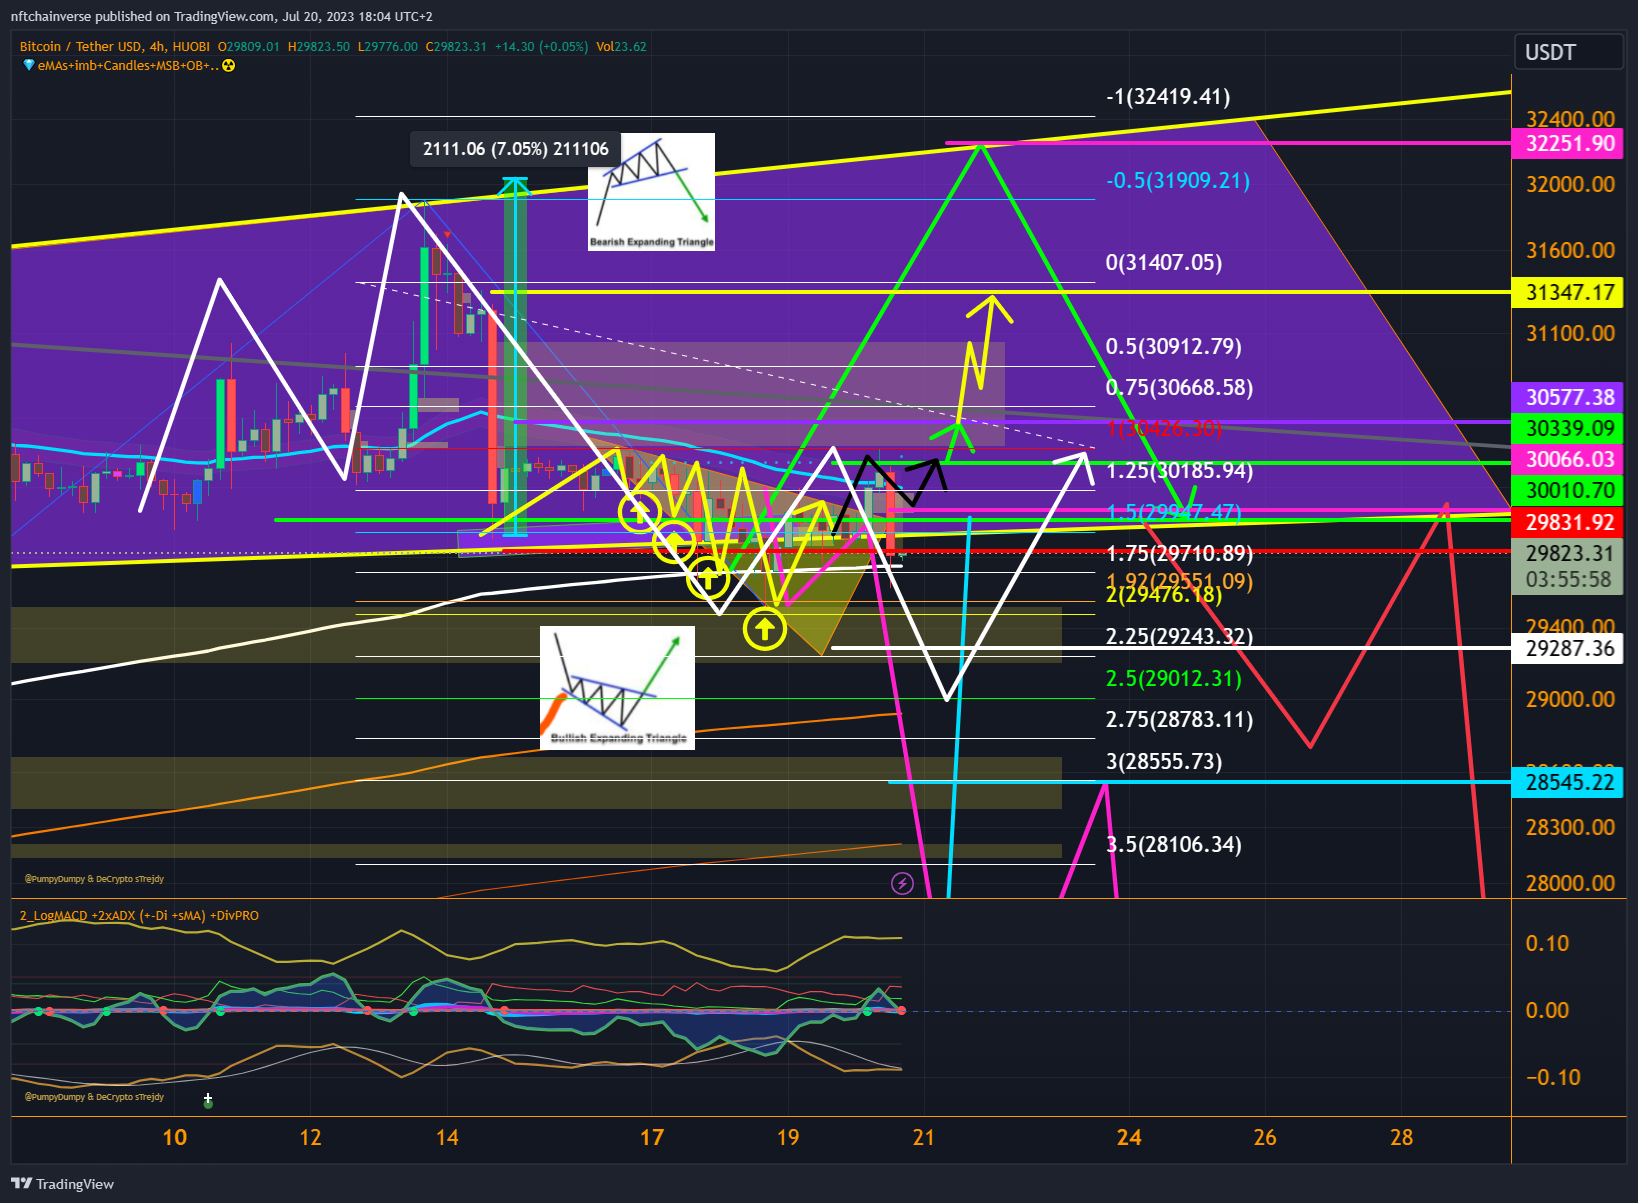1638x1203 pixels.
Task: Click date 12 on the time axis
Action: (311, 1137)
